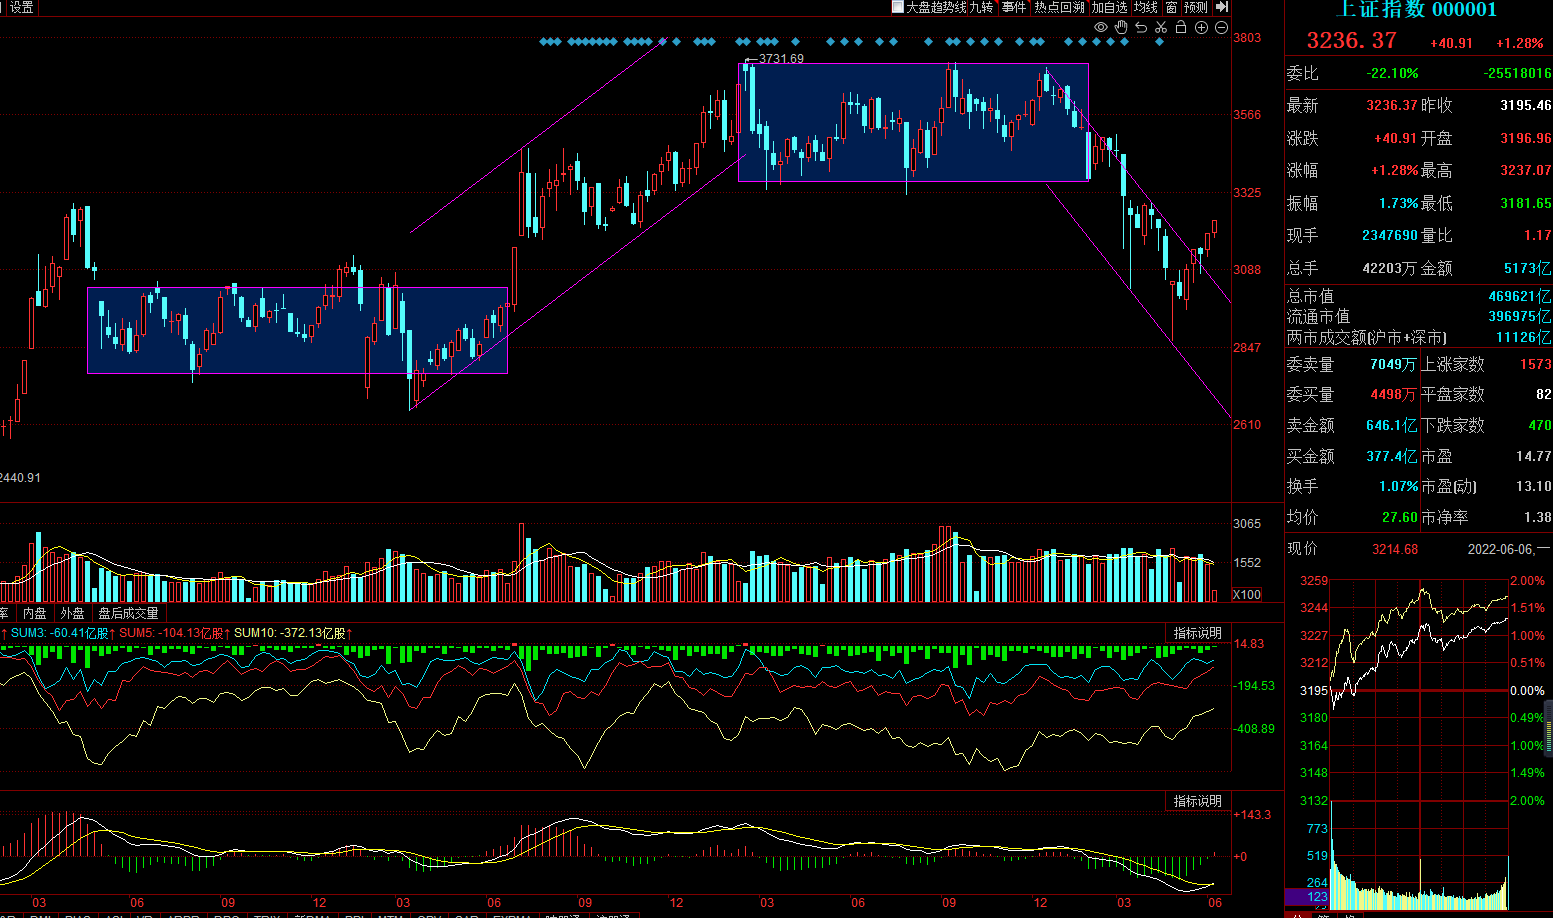Viewport: 1553px width, 918px height.
Task: Open the 事件 toolbar option
Action: click(1014, 7)
